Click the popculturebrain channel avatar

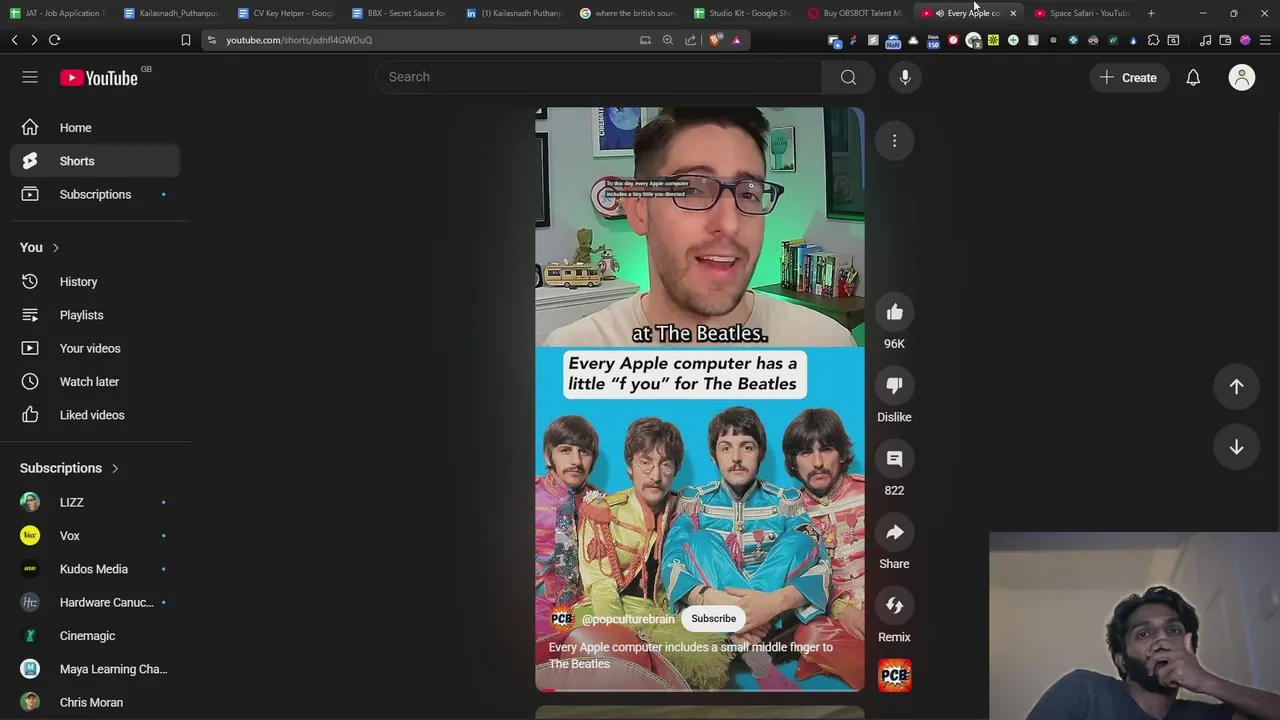tap(562, 619)
